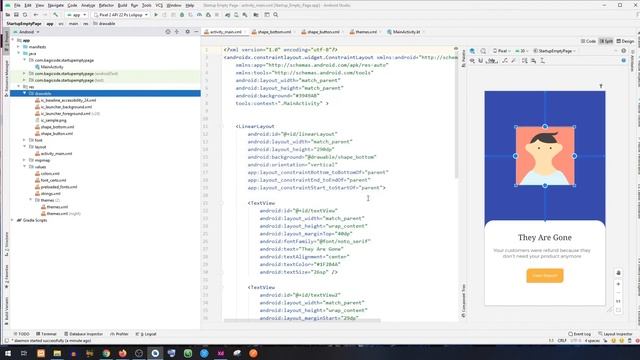Image resolution: width=640 pixels, height=360 pixels.
Task: Click the Design Surface layers icon in preview
Action: coord(472,51)
